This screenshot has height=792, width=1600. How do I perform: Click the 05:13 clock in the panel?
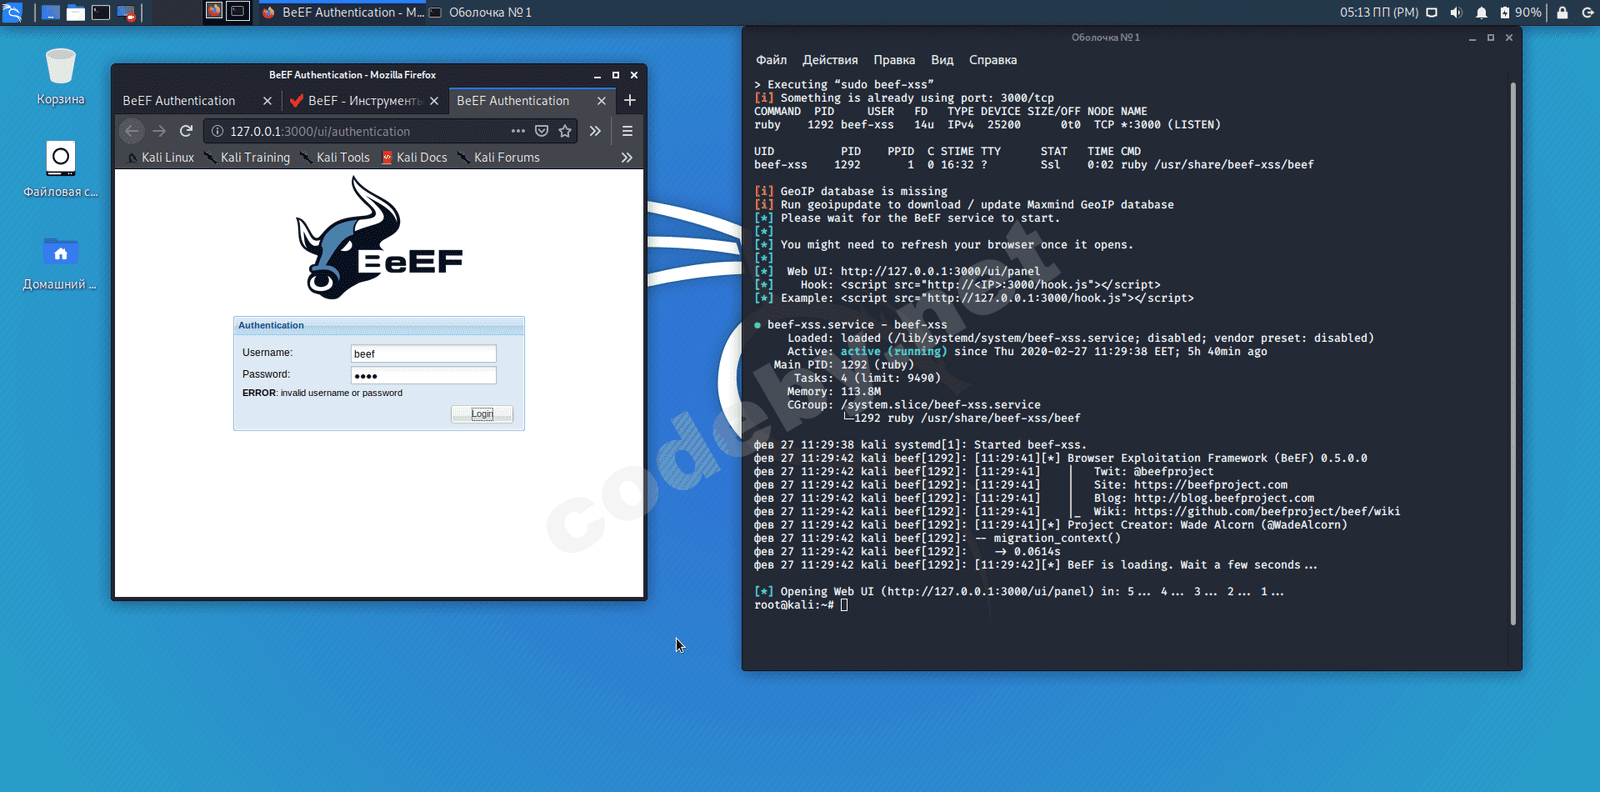pyautogui.click(x=1379, y=12)
